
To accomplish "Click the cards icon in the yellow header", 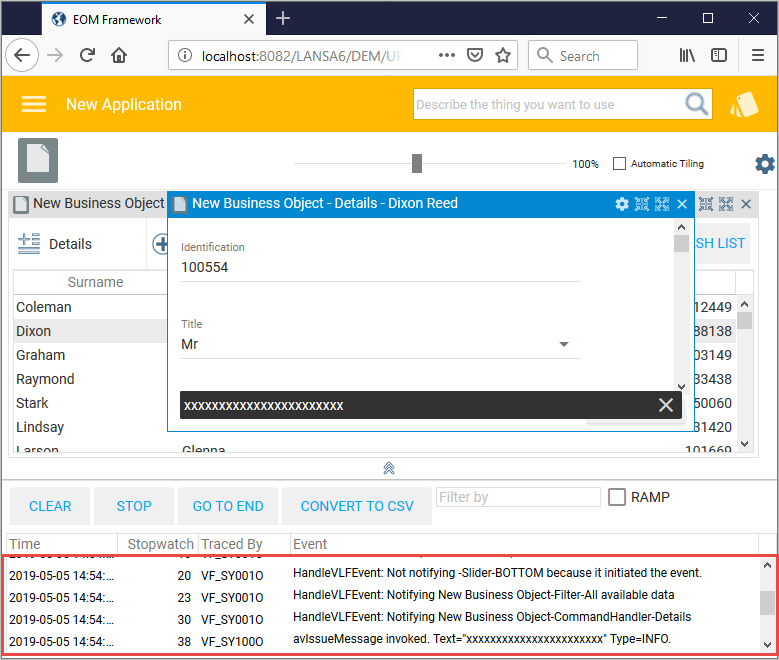I will (744, 104).
